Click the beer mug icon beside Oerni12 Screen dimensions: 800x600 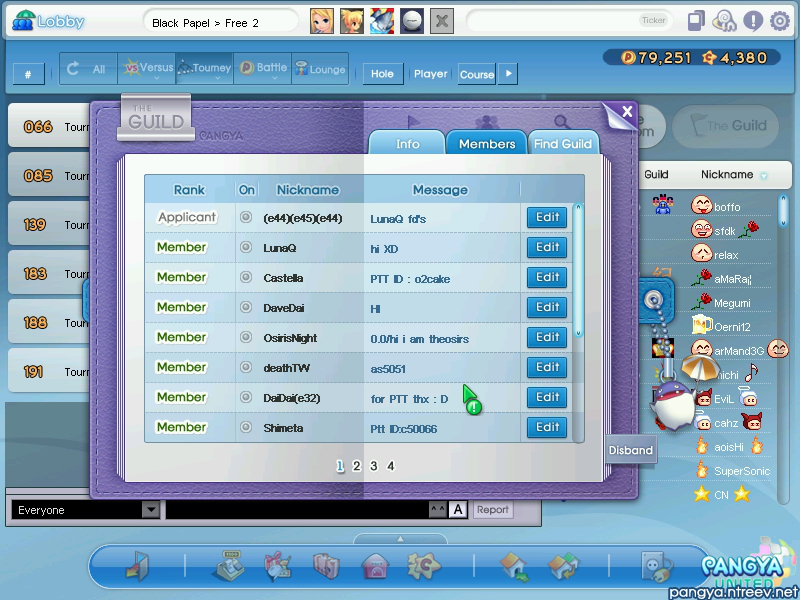[702, 324]
